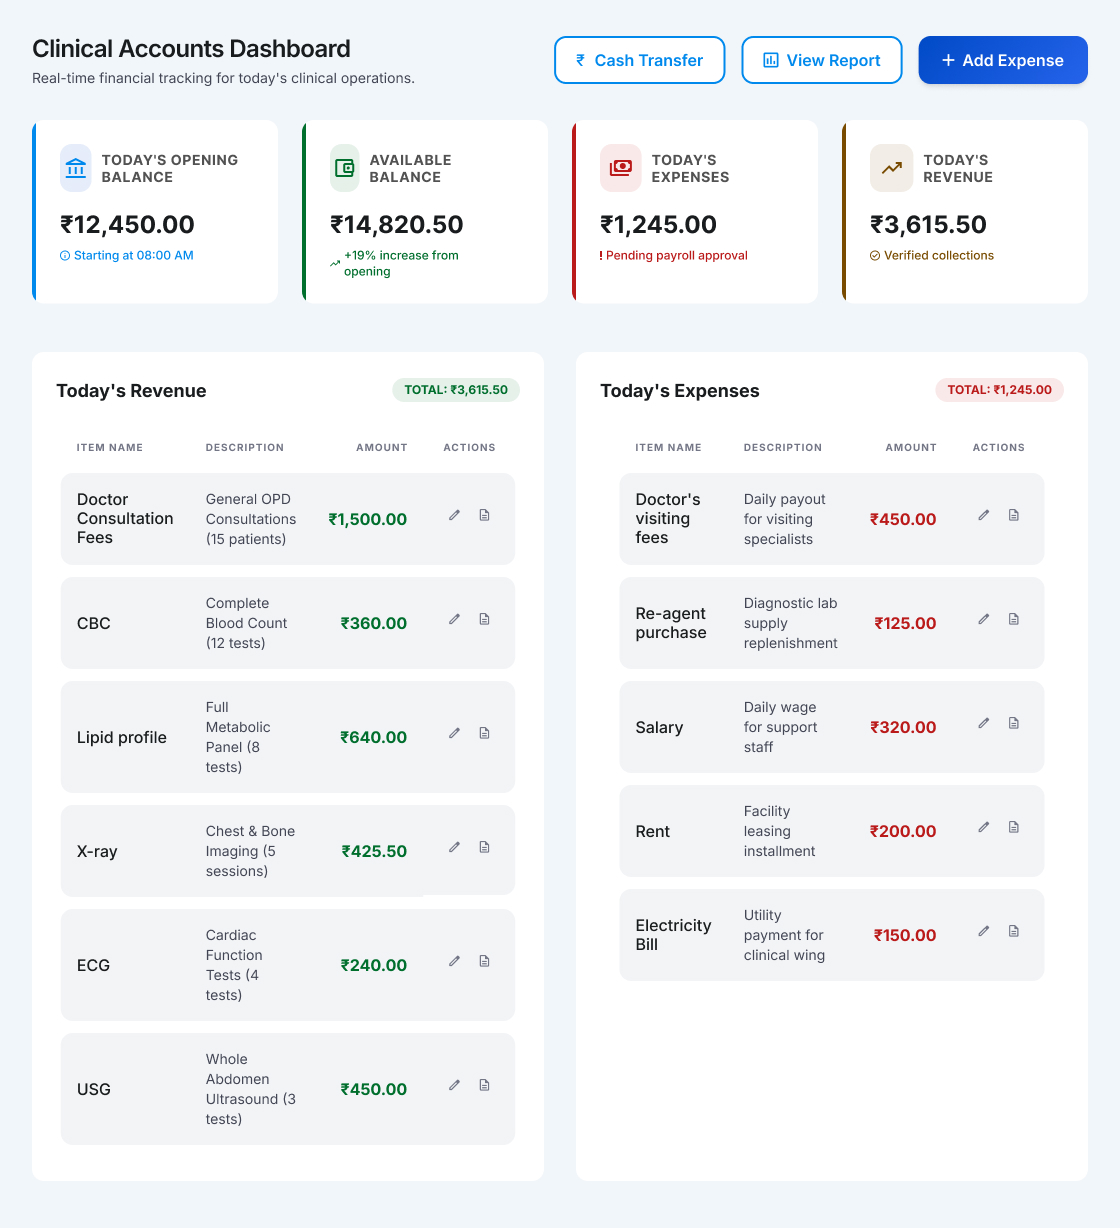Edit the ECG revenue row
The height and width of the screenshot is (1228, 1120).
click(455, 961)
